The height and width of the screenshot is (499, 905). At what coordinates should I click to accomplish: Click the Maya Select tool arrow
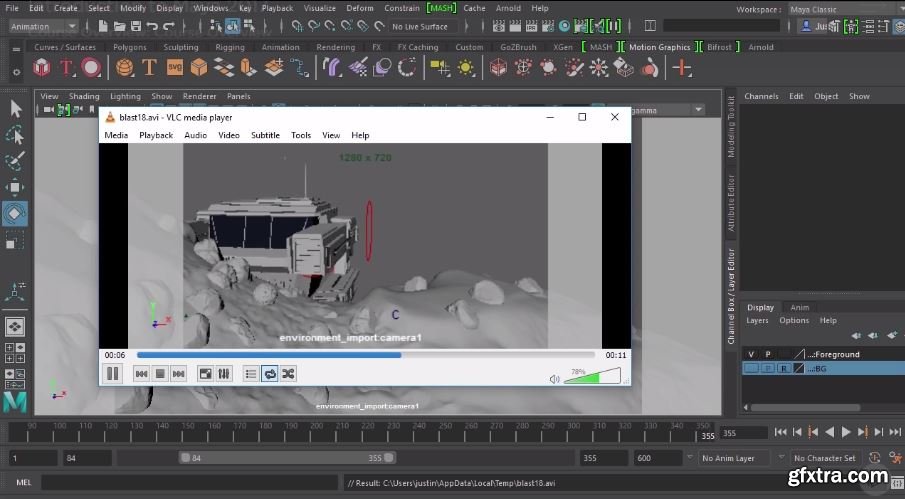point(15,108)
